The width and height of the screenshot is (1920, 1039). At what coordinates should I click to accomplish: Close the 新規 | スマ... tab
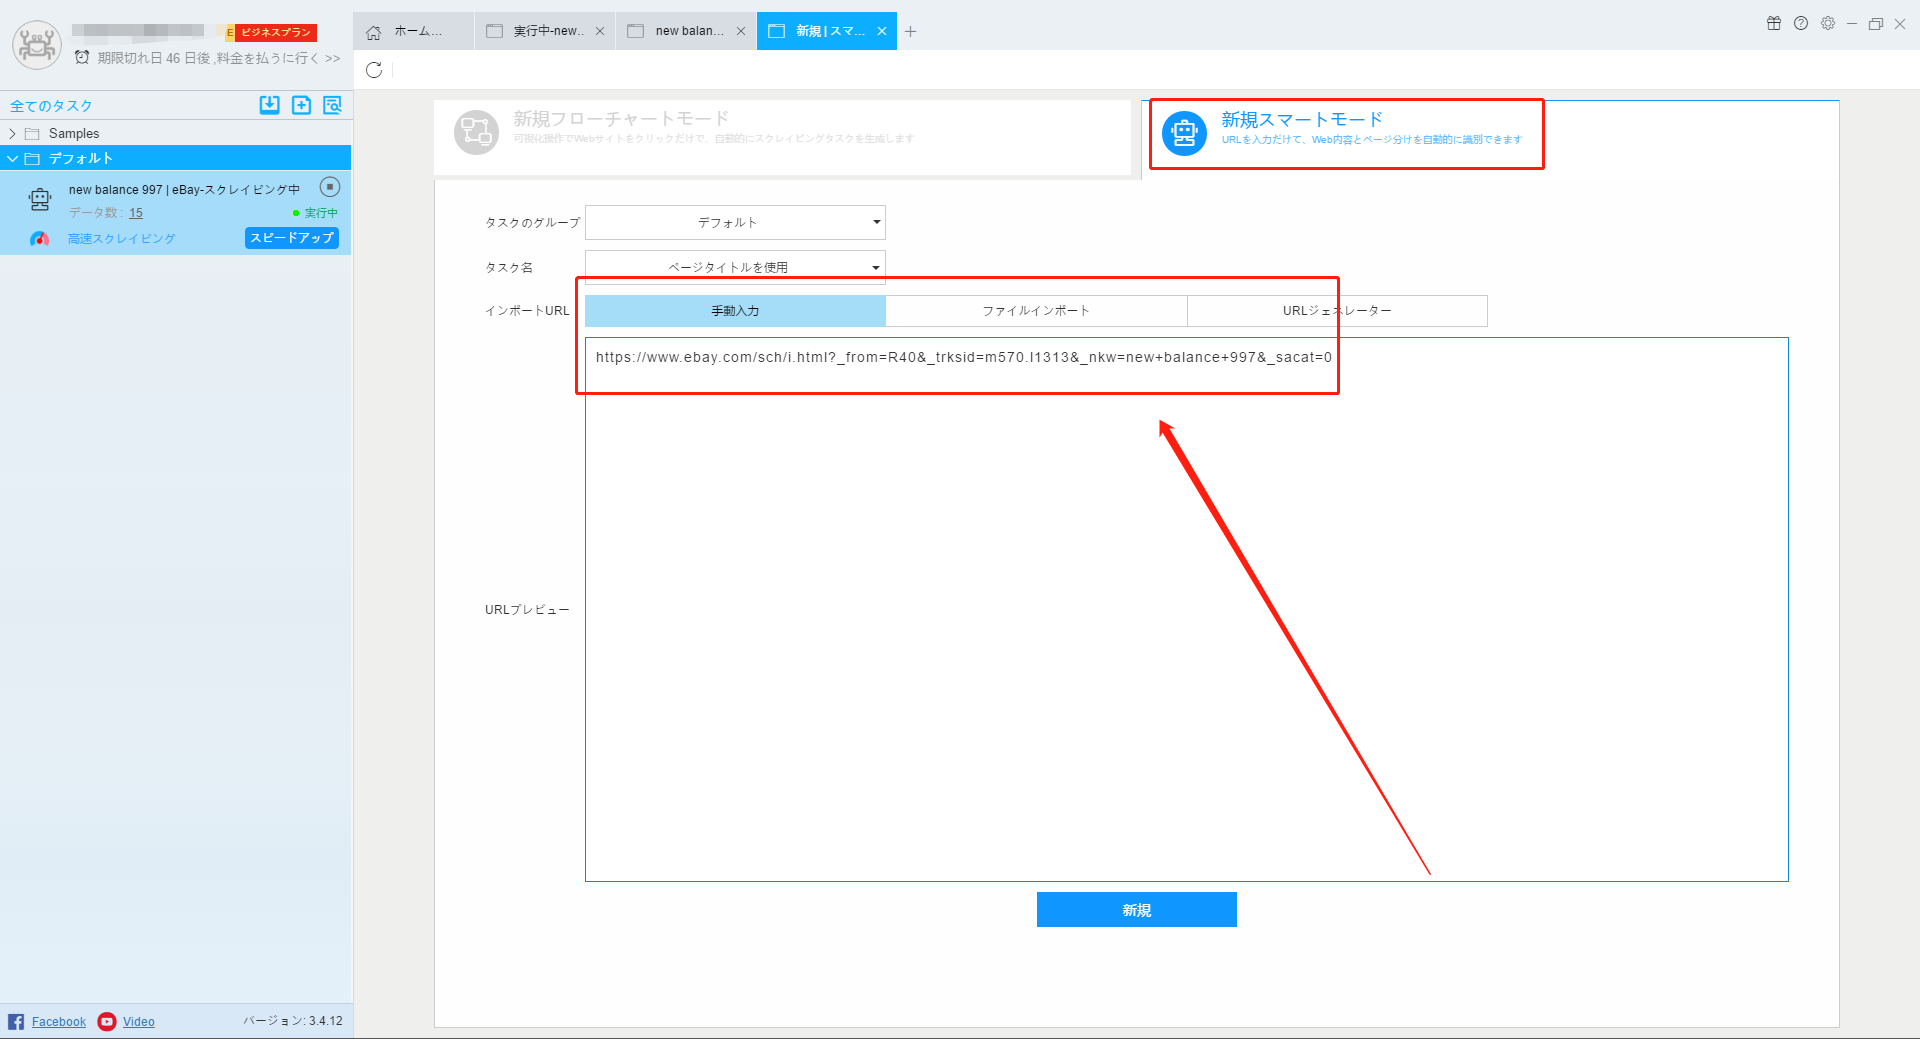point(882,31)
